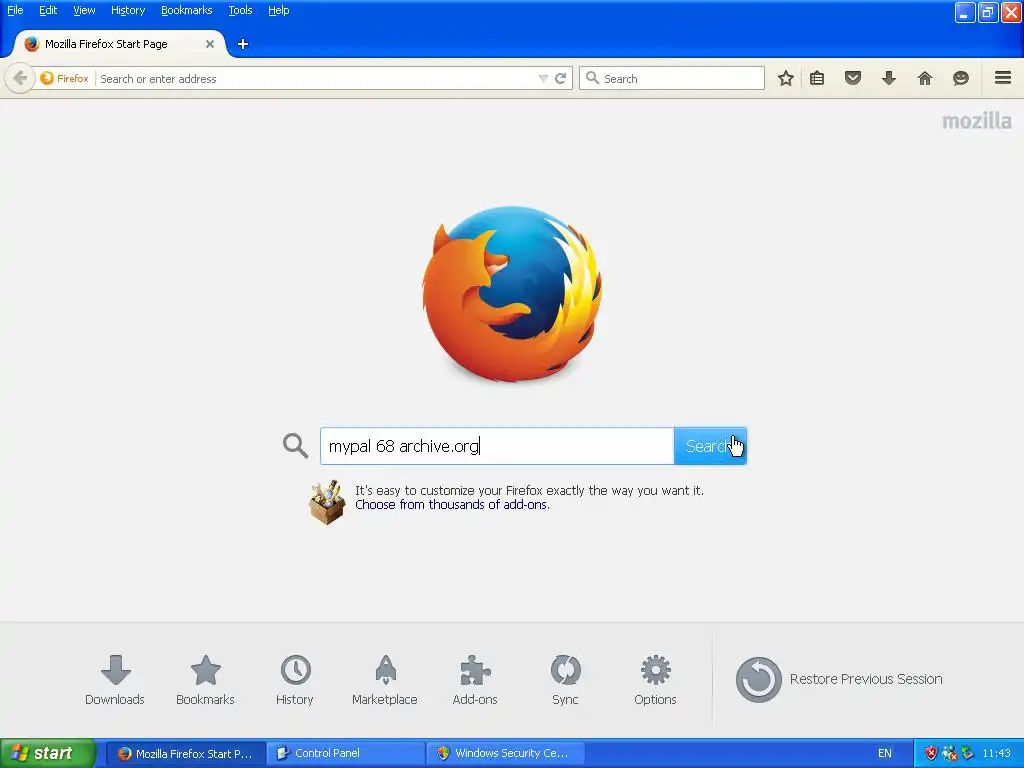
Task: Switch to Windows Security Center taskbar button
Action: pyautogui.click(x=505, y=753)
